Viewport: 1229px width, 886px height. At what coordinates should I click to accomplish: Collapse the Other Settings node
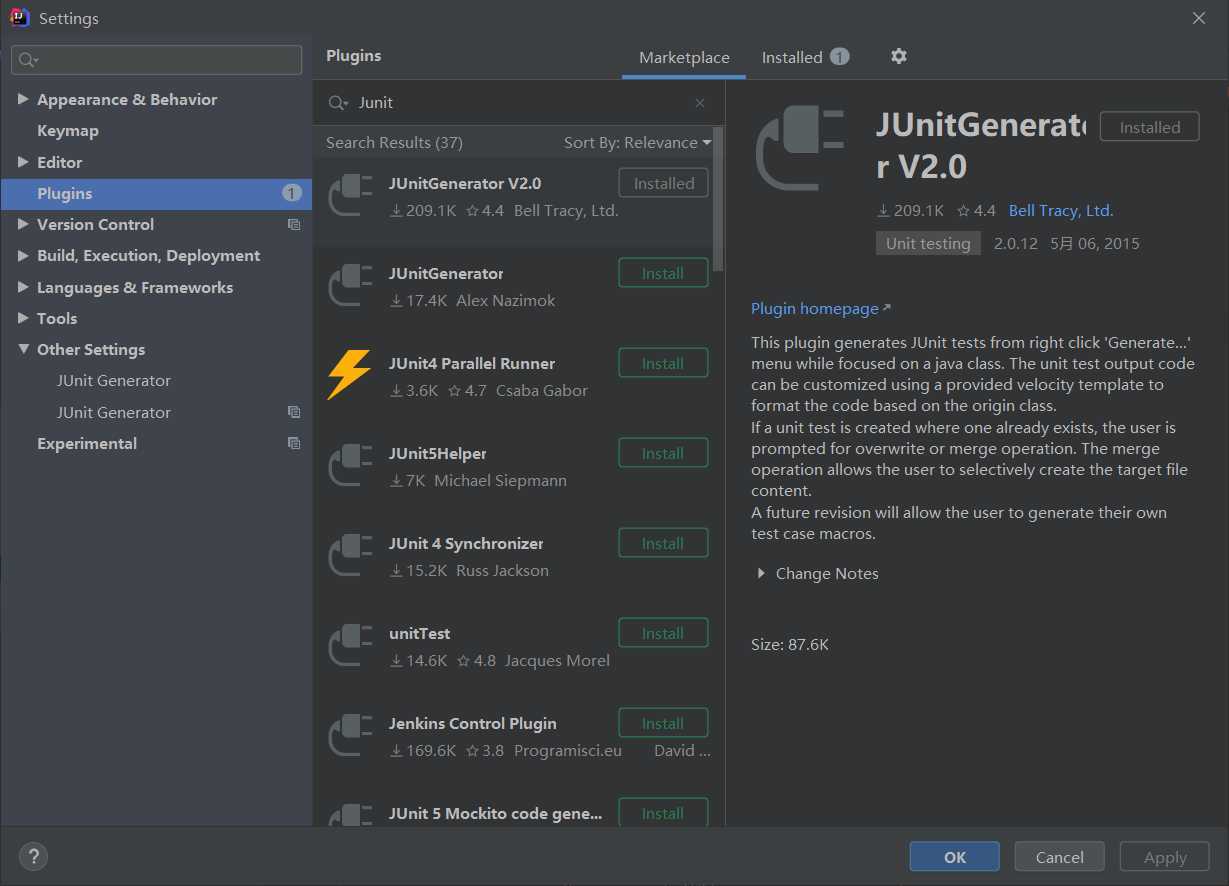click(23, 350)
